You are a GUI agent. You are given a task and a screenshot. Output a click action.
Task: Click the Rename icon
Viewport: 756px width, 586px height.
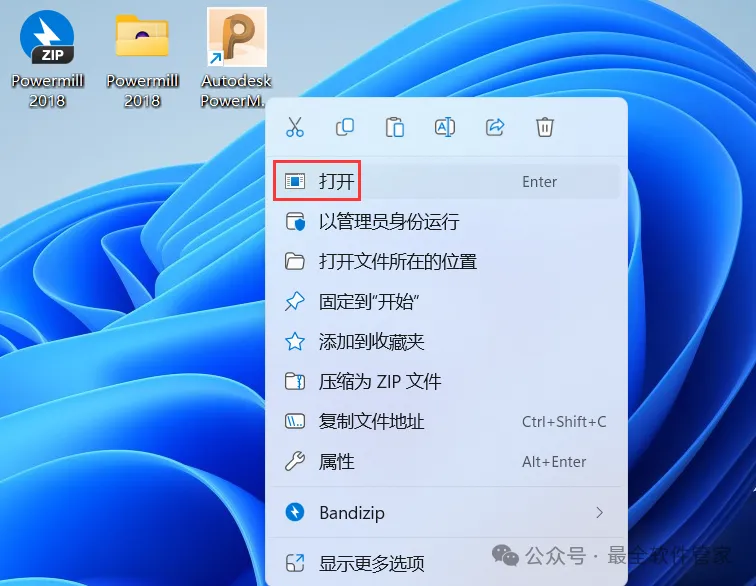445,127
